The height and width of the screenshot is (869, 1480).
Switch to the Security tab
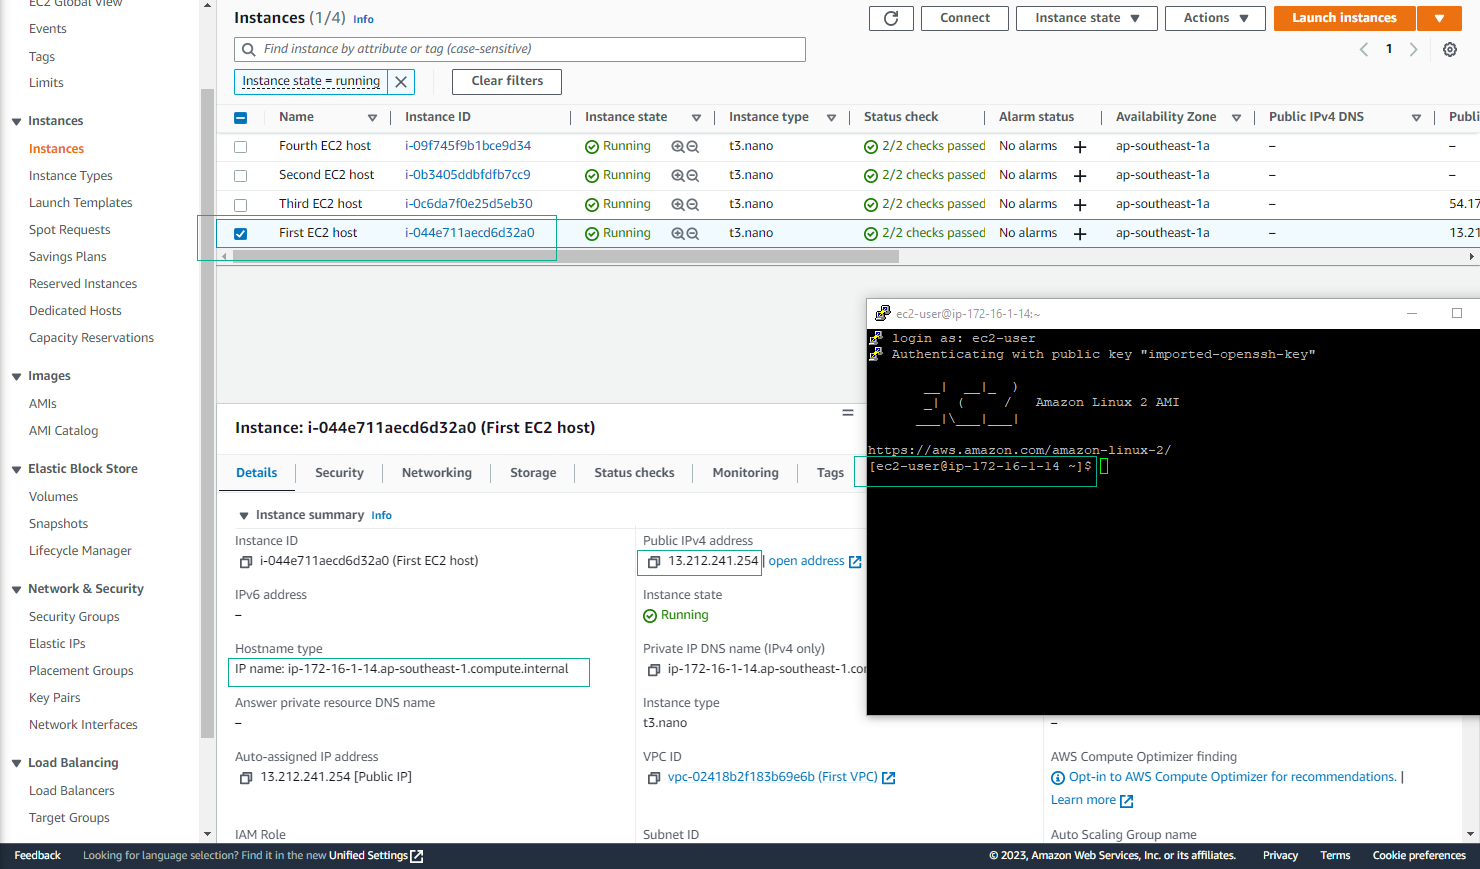(x=339, y=473)
